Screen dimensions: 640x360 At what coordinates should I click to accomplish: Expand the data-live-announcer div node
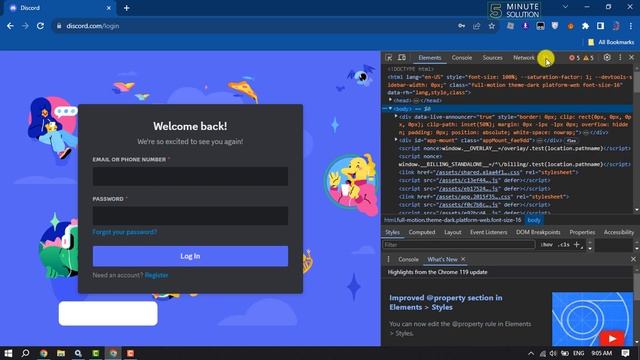pos(396,117)
